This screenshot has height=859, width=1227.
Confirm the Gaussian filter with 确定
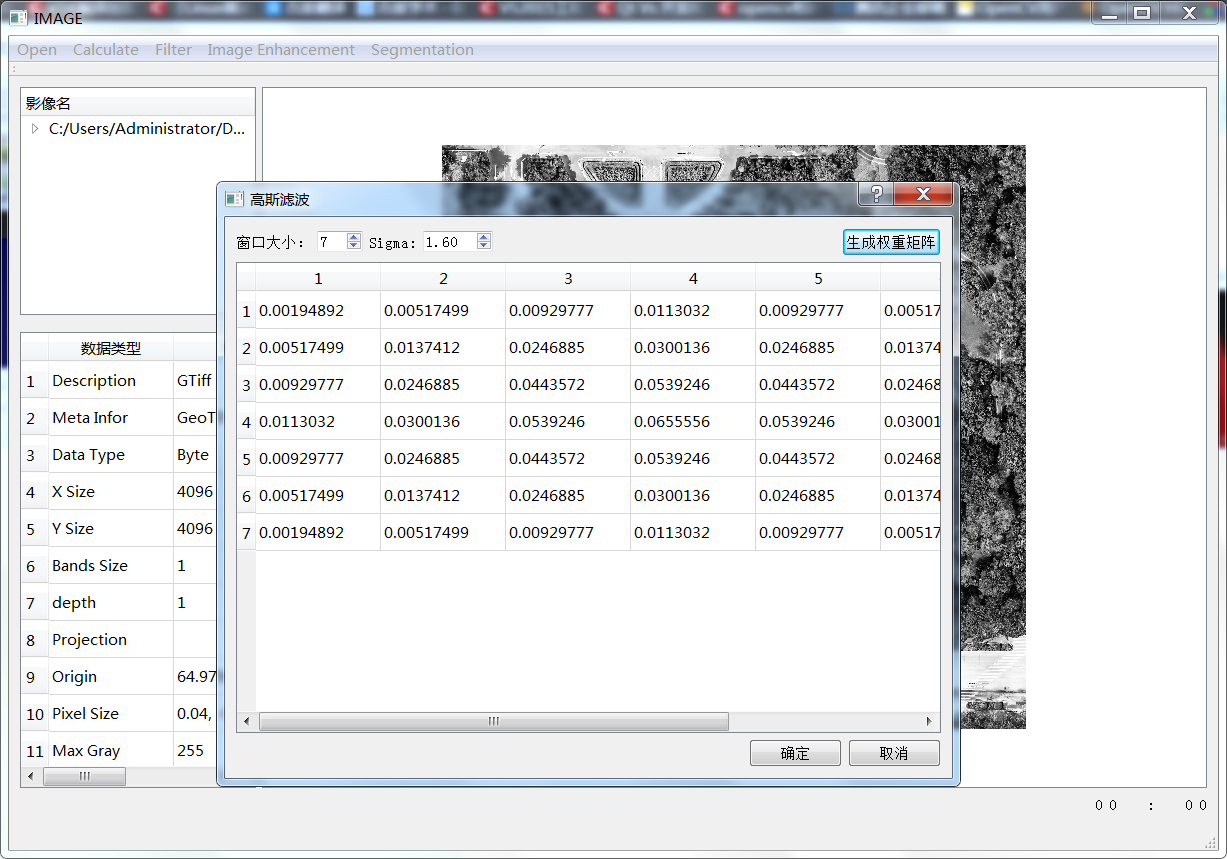tap(794, 752)
